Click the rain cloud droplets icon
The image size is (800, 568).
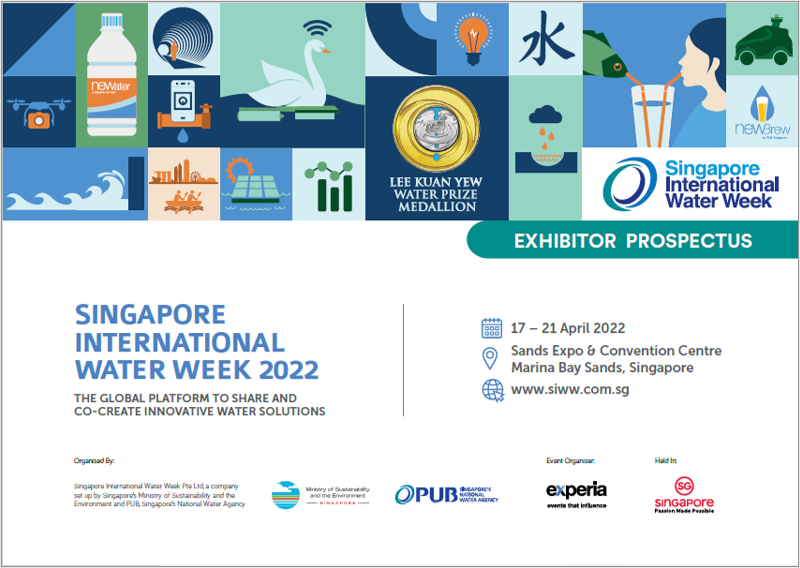tap(545, 139)
